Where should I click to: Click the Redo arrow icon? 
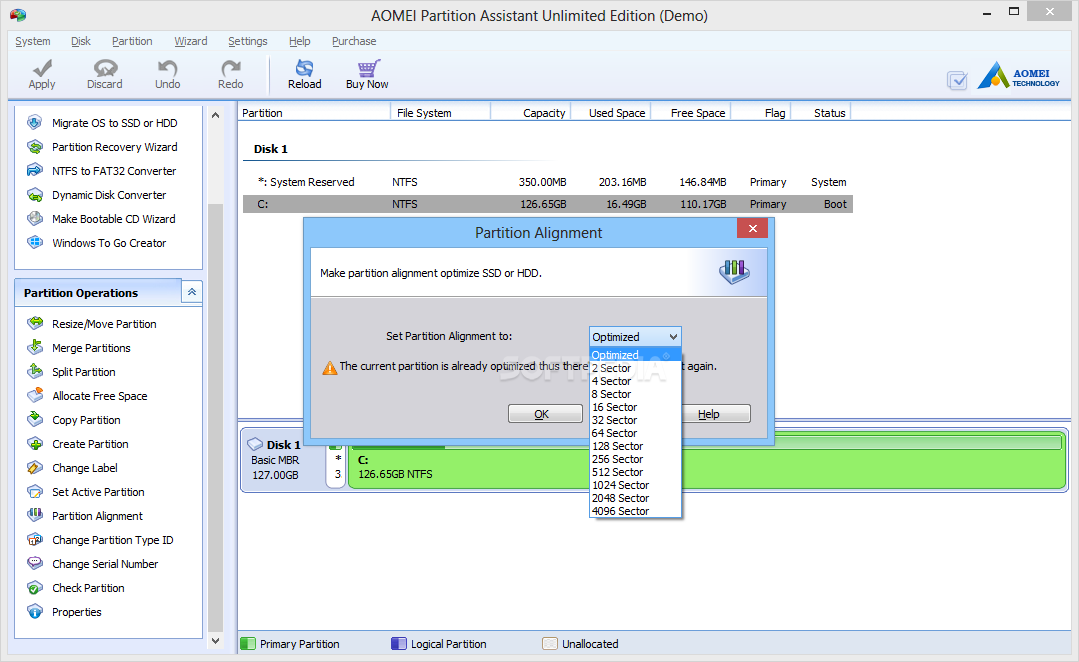click(231, 68)
